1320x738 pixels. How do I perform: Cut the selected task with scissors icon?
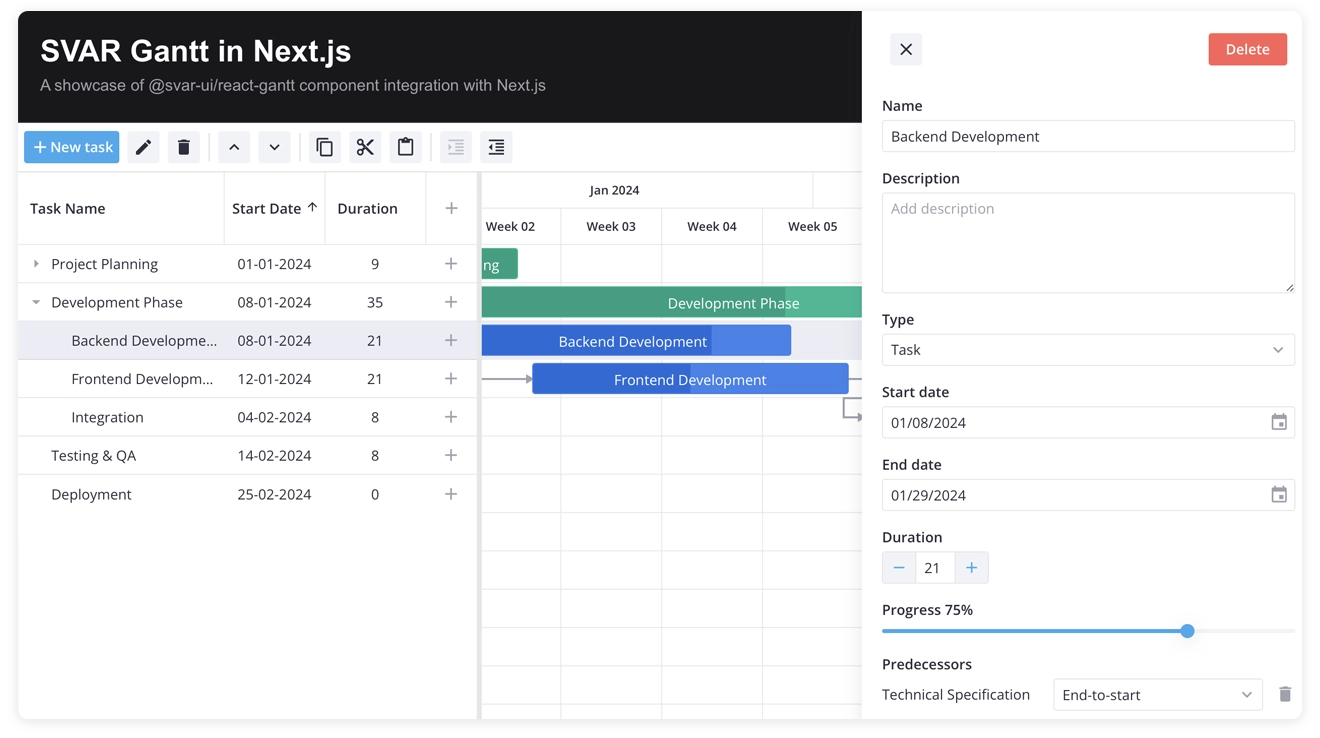click(x=365, y=147)
